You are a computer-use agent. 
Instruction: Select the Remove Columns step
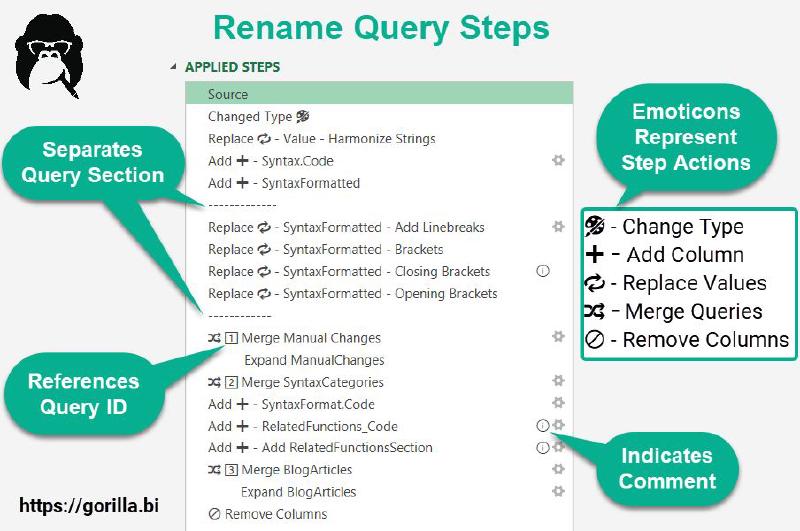pos(379,514)
